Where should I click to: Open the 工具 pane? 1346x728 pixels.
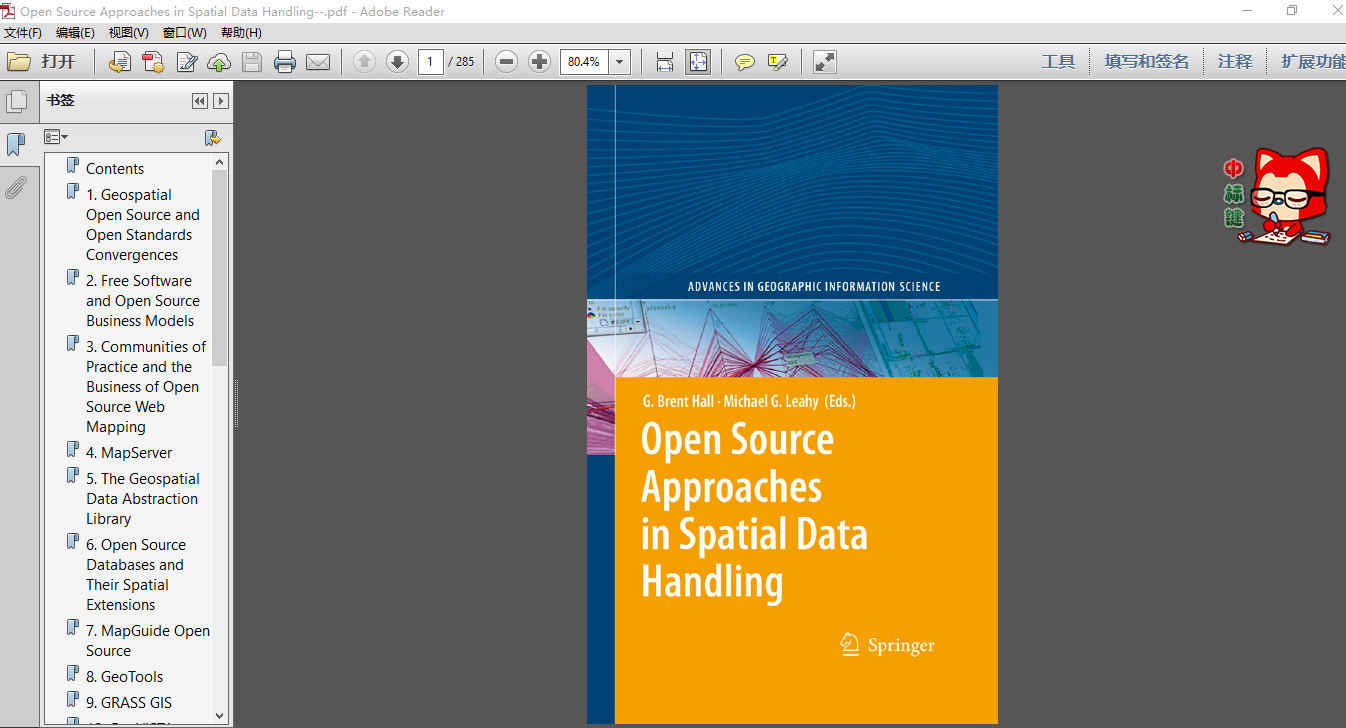tap(1058, 62)
